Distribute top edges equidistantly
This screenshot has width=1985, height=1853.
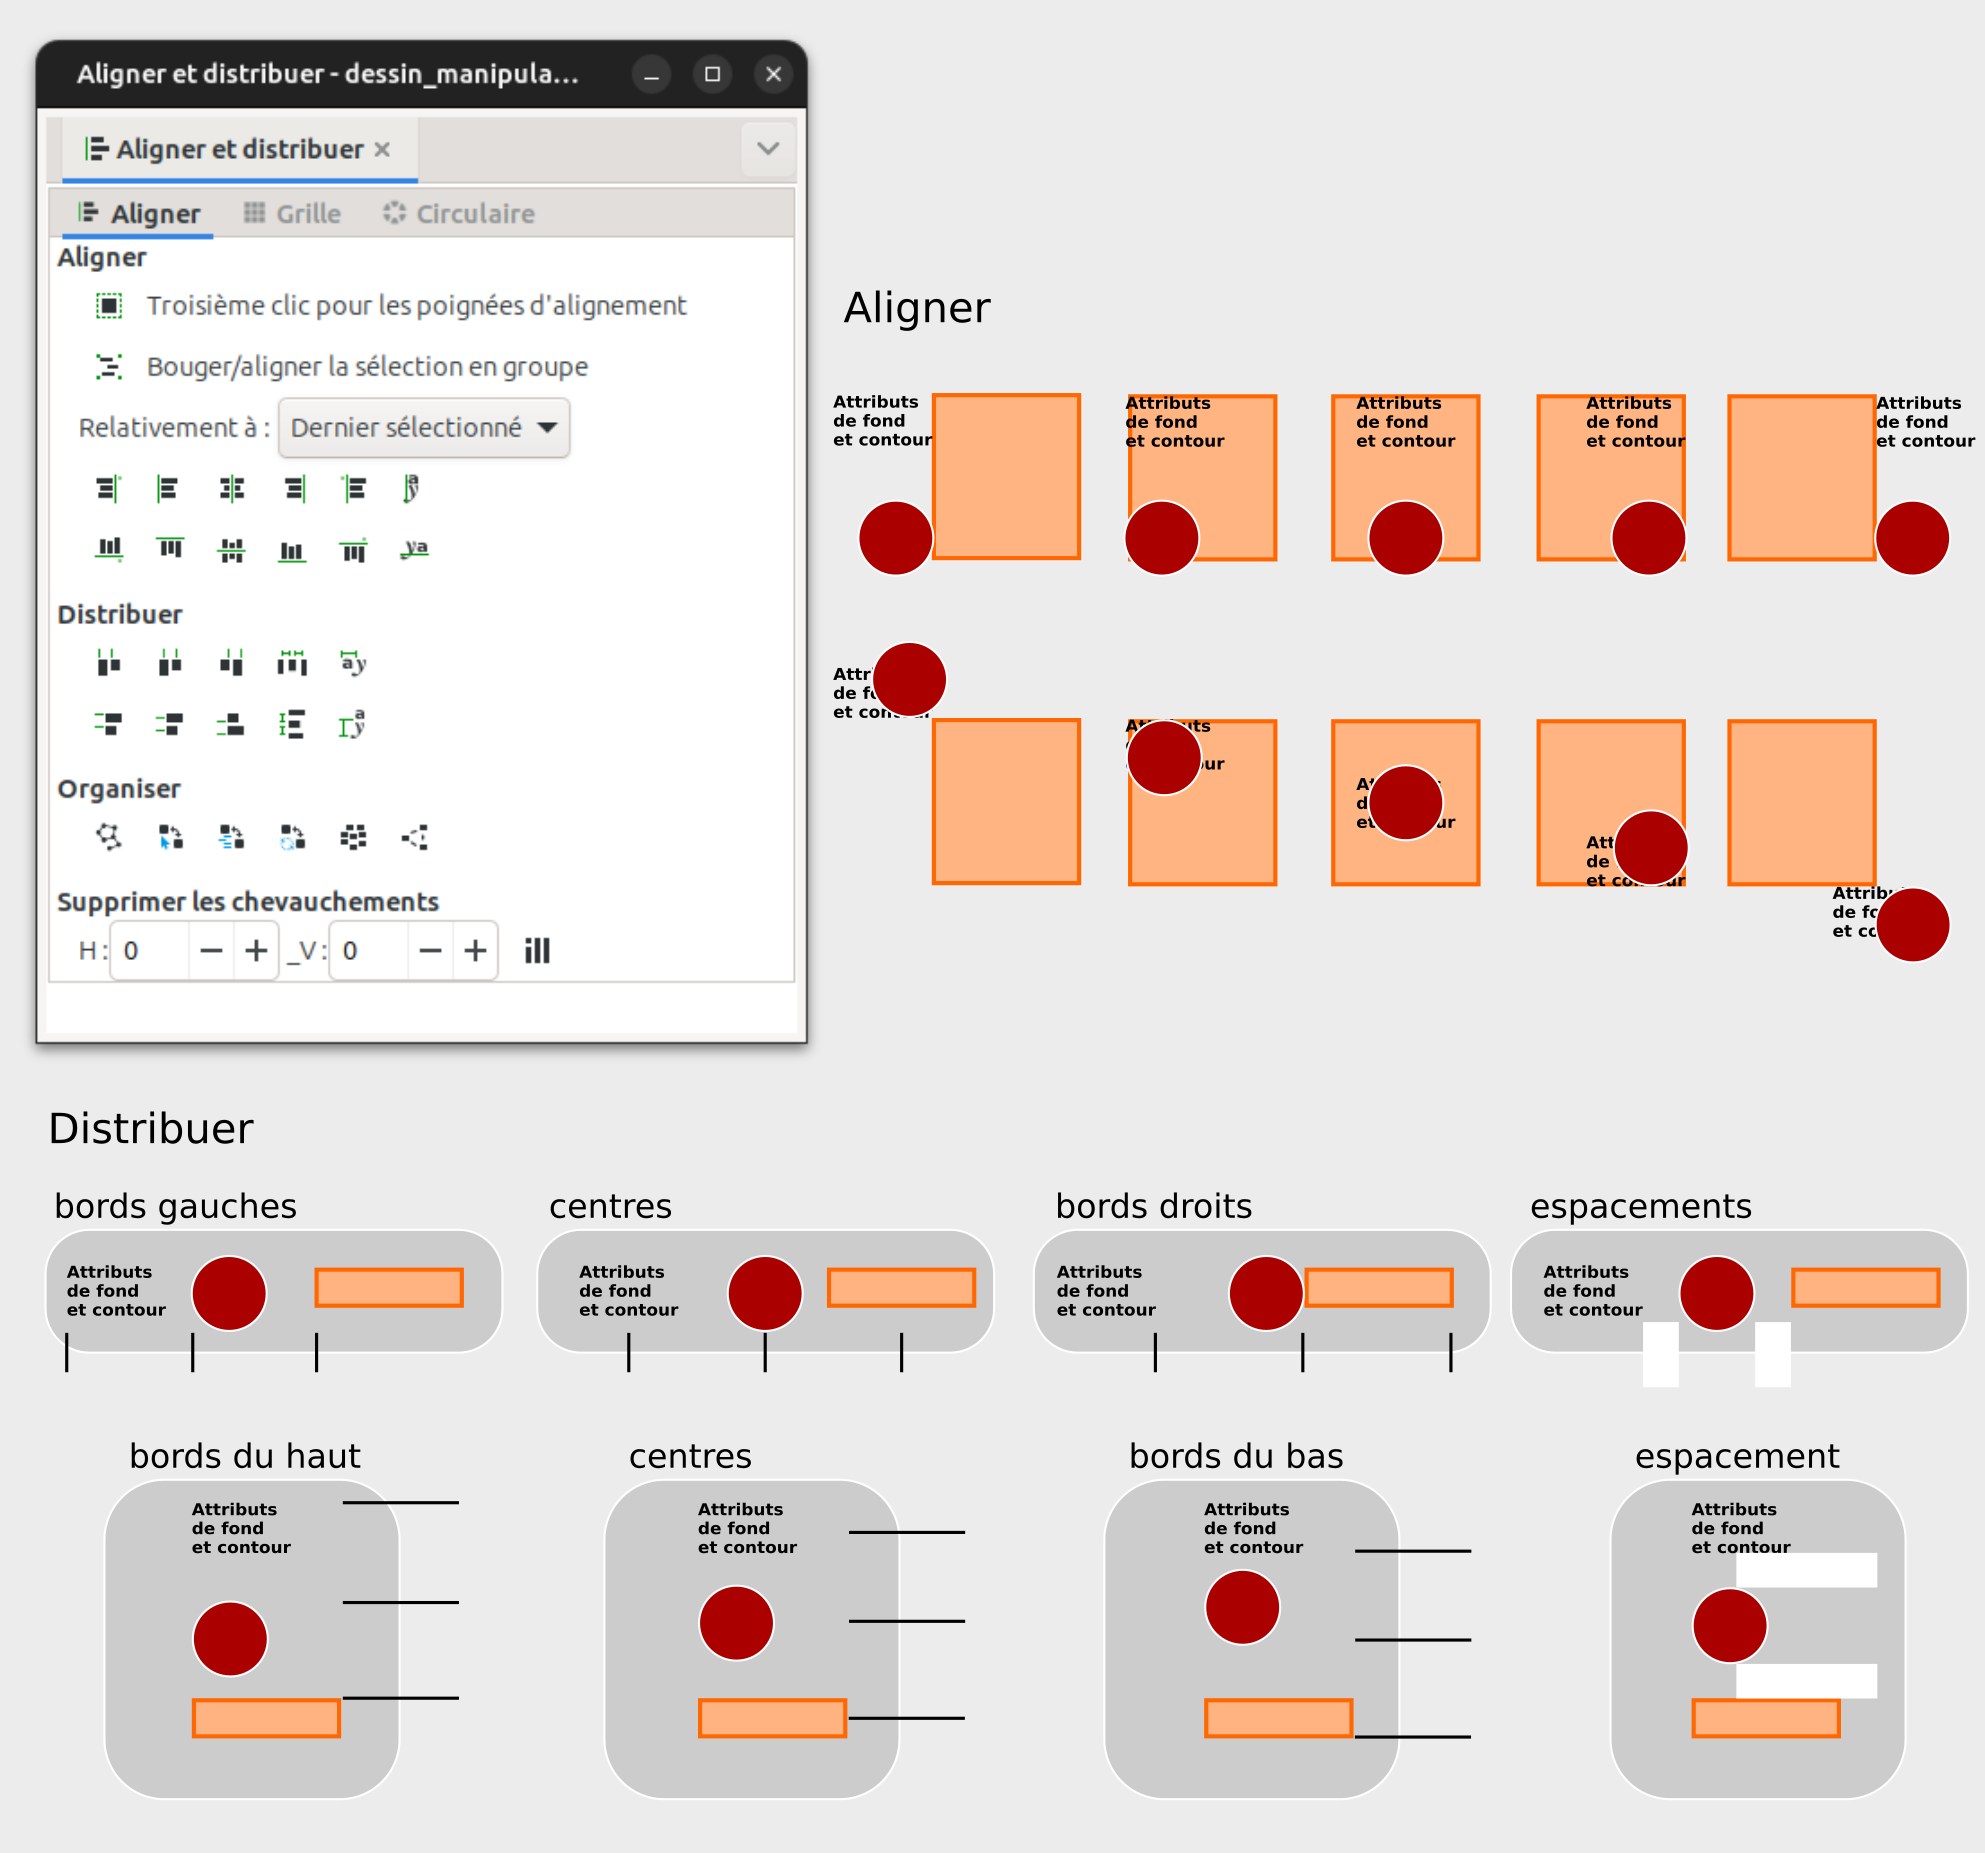pos(108,724)
